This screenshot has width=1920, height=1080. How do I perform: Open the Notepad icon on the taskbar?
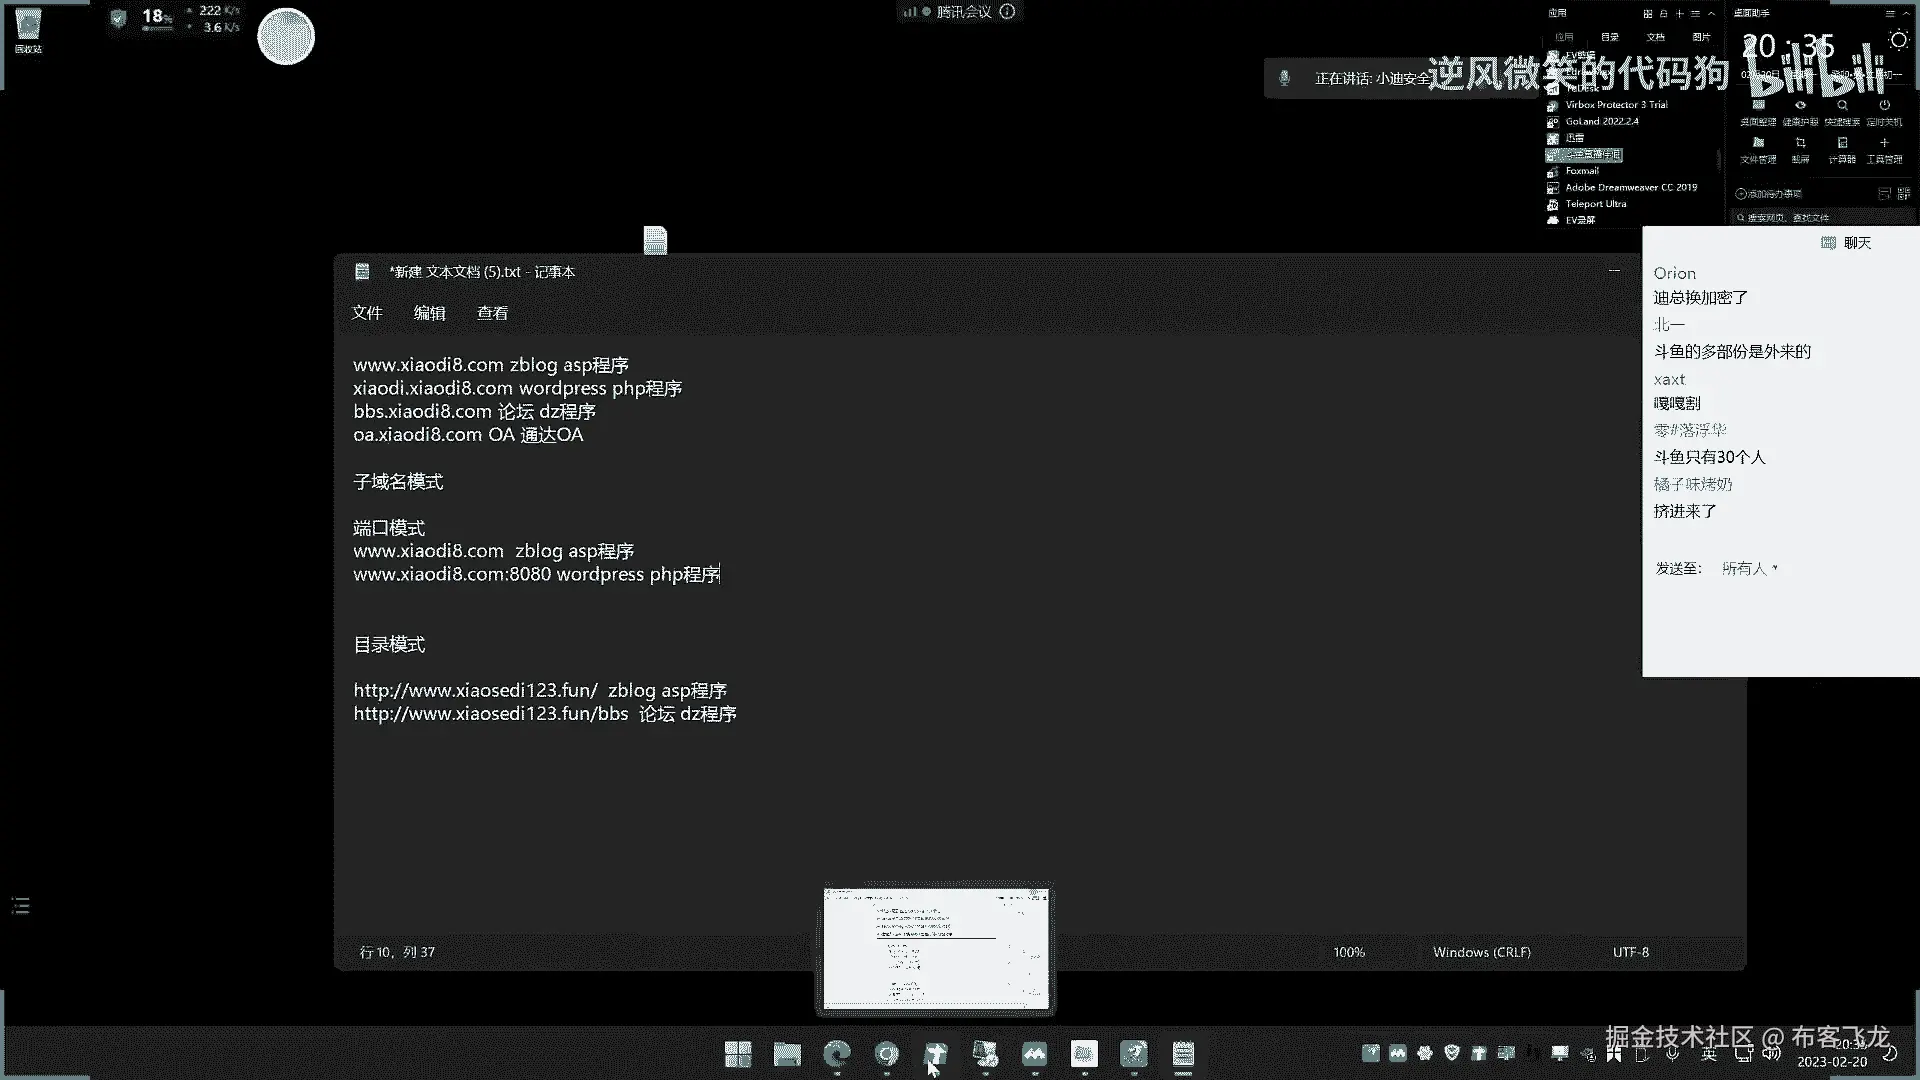pos(1183,1054)
